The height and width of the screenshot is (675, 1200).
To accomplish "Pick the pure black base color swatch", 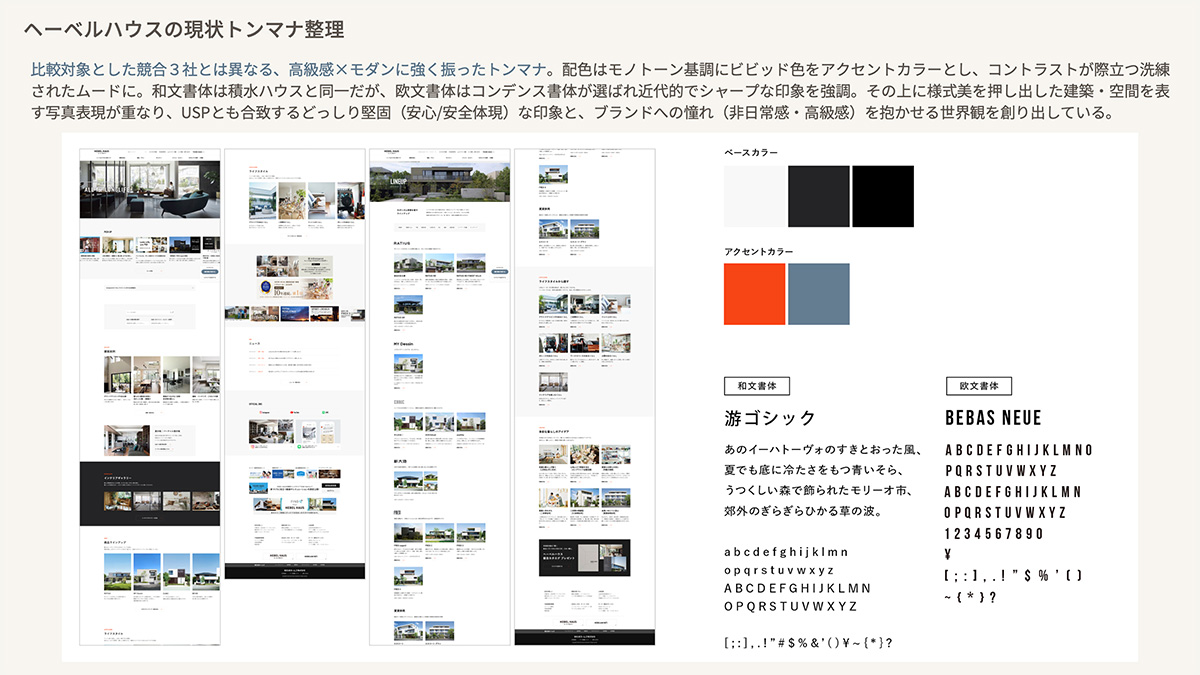I will tap(883, 196).
